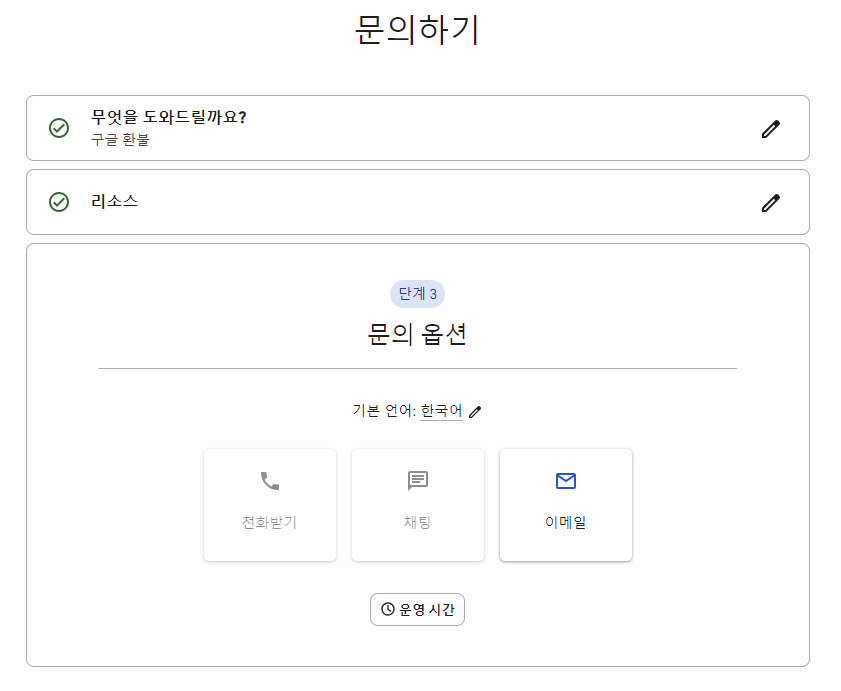
Task: Click the green checkmark beside 리소스
Action: (59, 201)
